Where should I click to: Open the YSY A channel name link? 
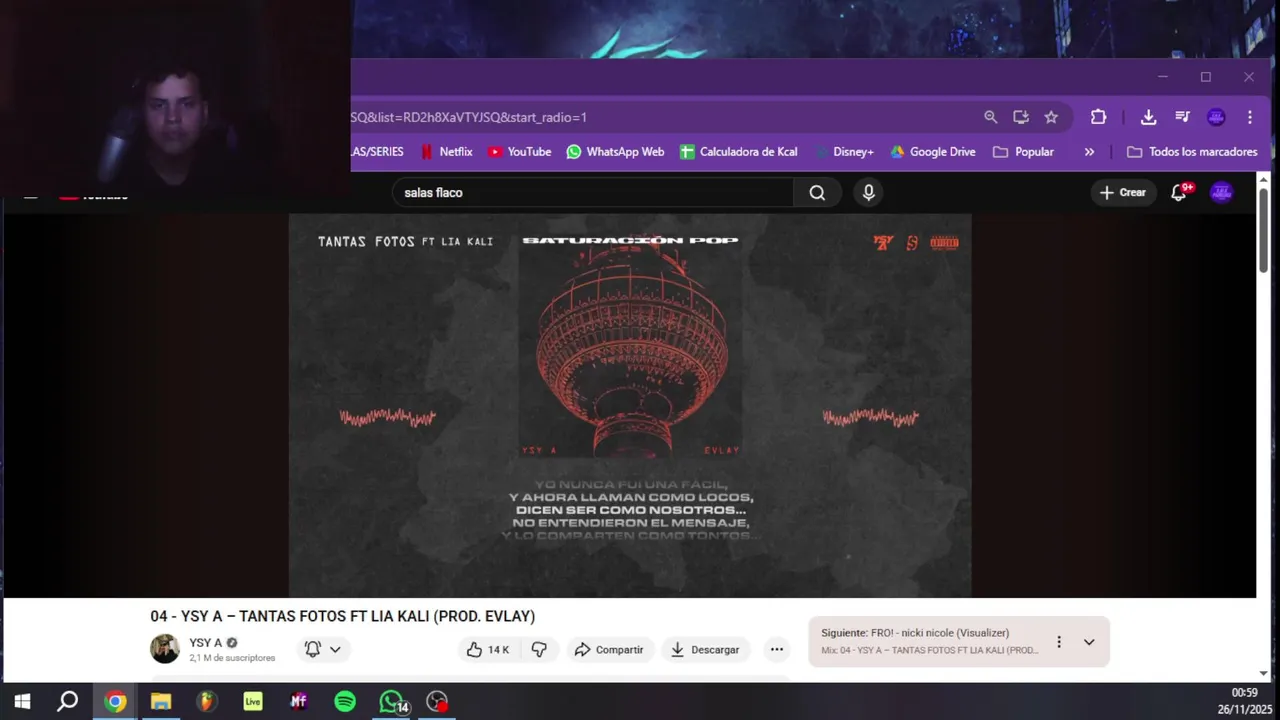click(x=206, y=643)
